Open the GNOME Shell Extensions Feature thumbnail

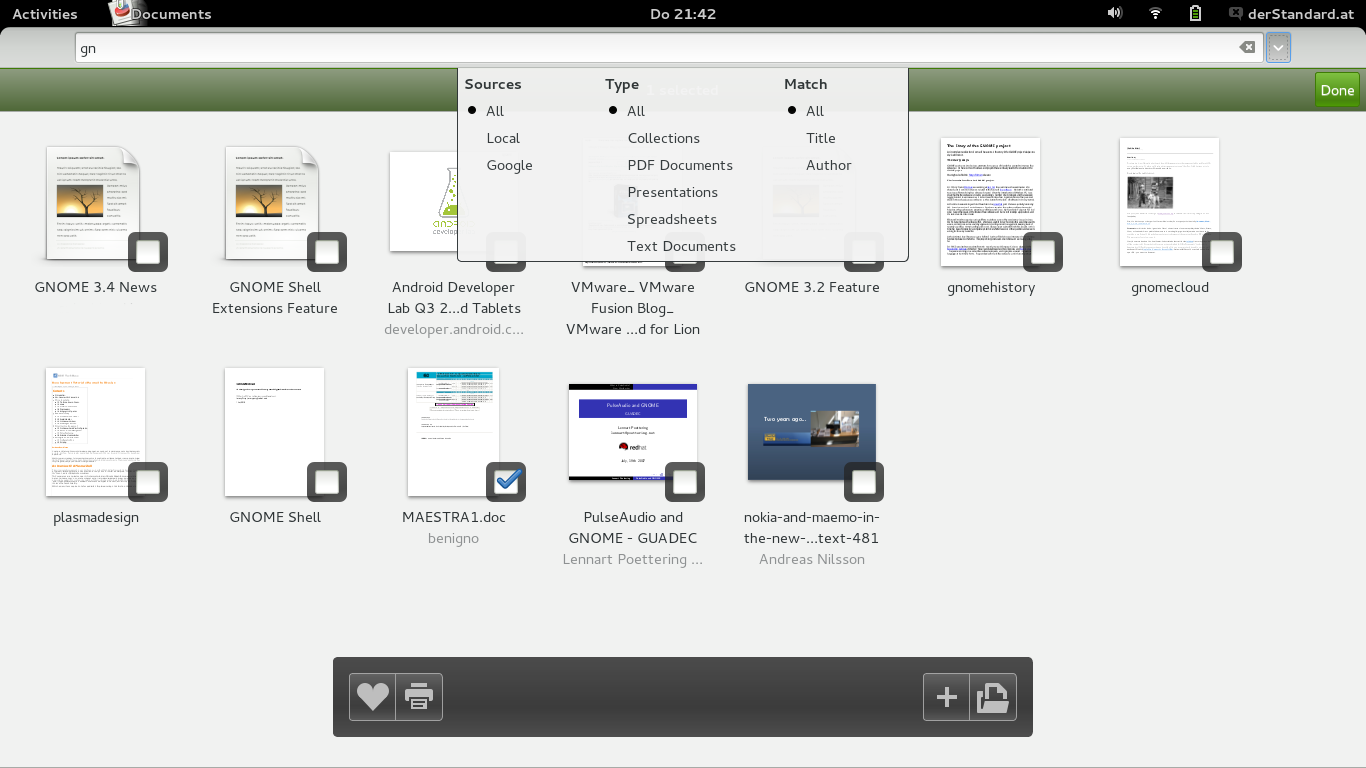(x=273, y=203)
